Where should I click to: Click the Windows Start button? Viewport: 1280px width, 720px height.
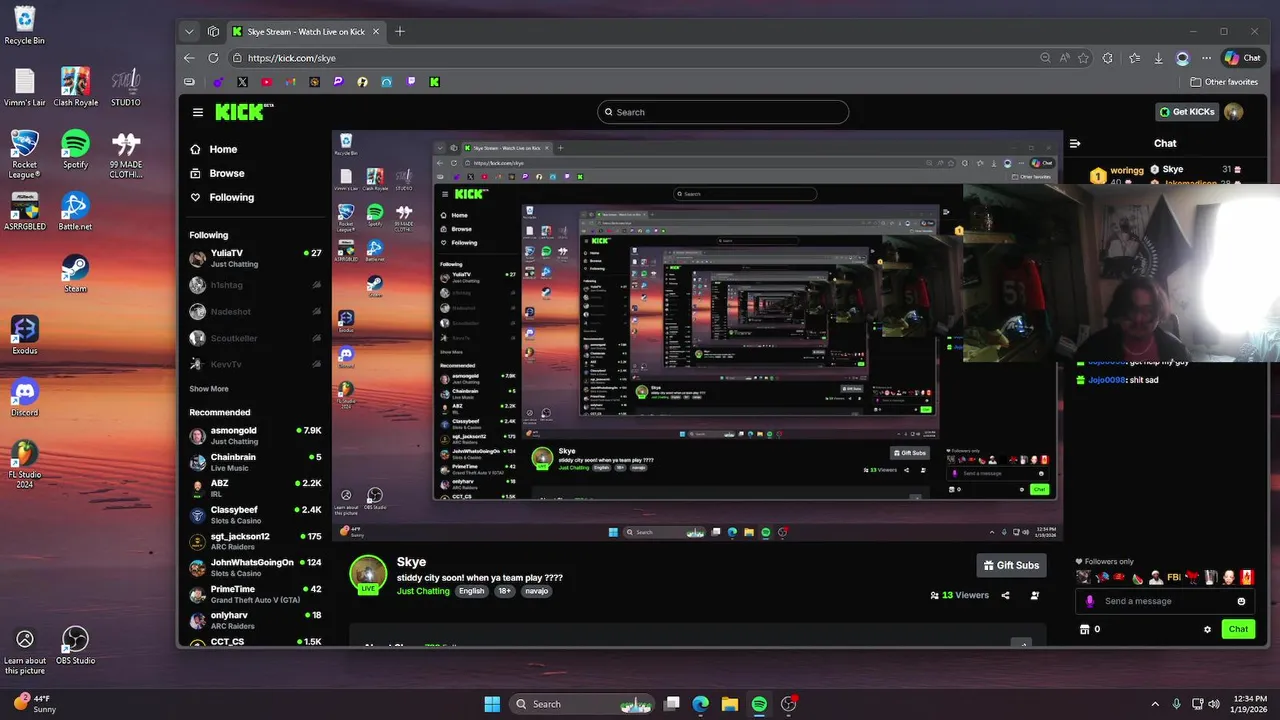[492, 704]
